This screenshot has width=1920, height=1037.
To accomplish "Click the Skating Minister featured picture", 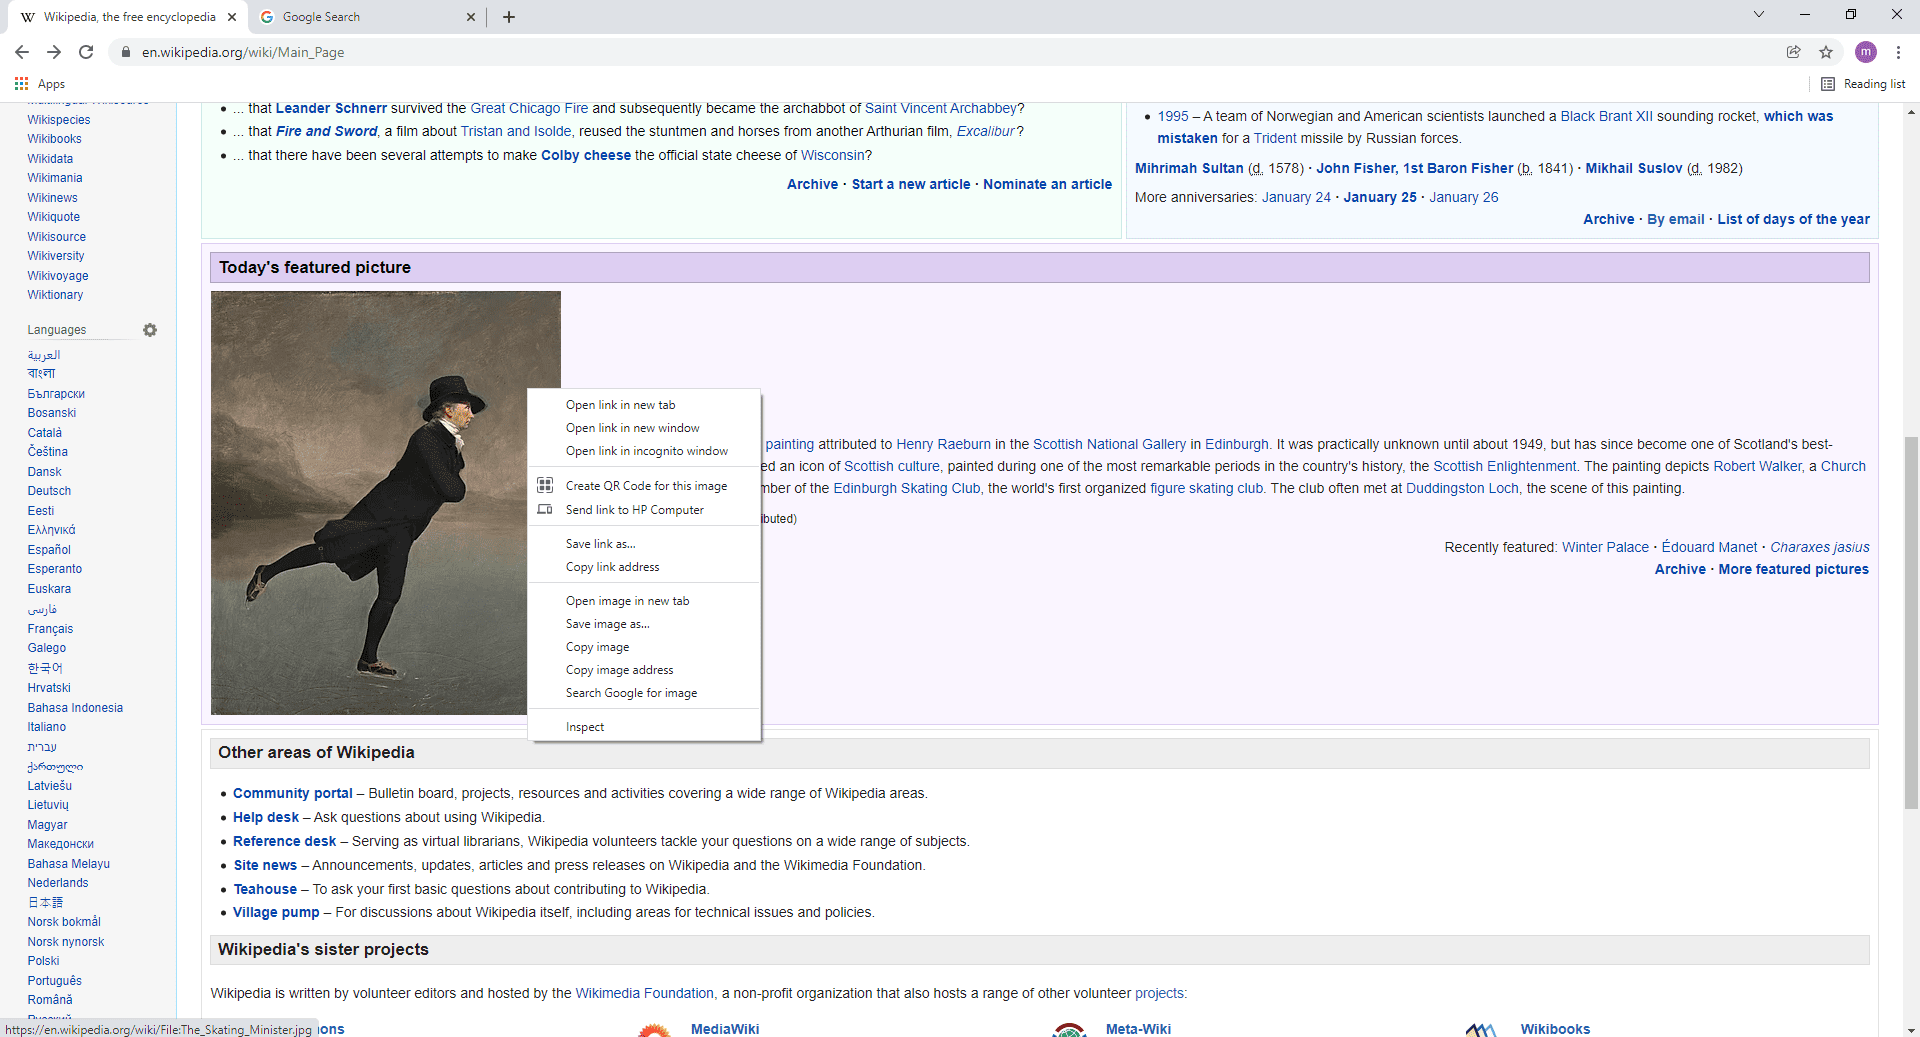I will click(369, 503).
